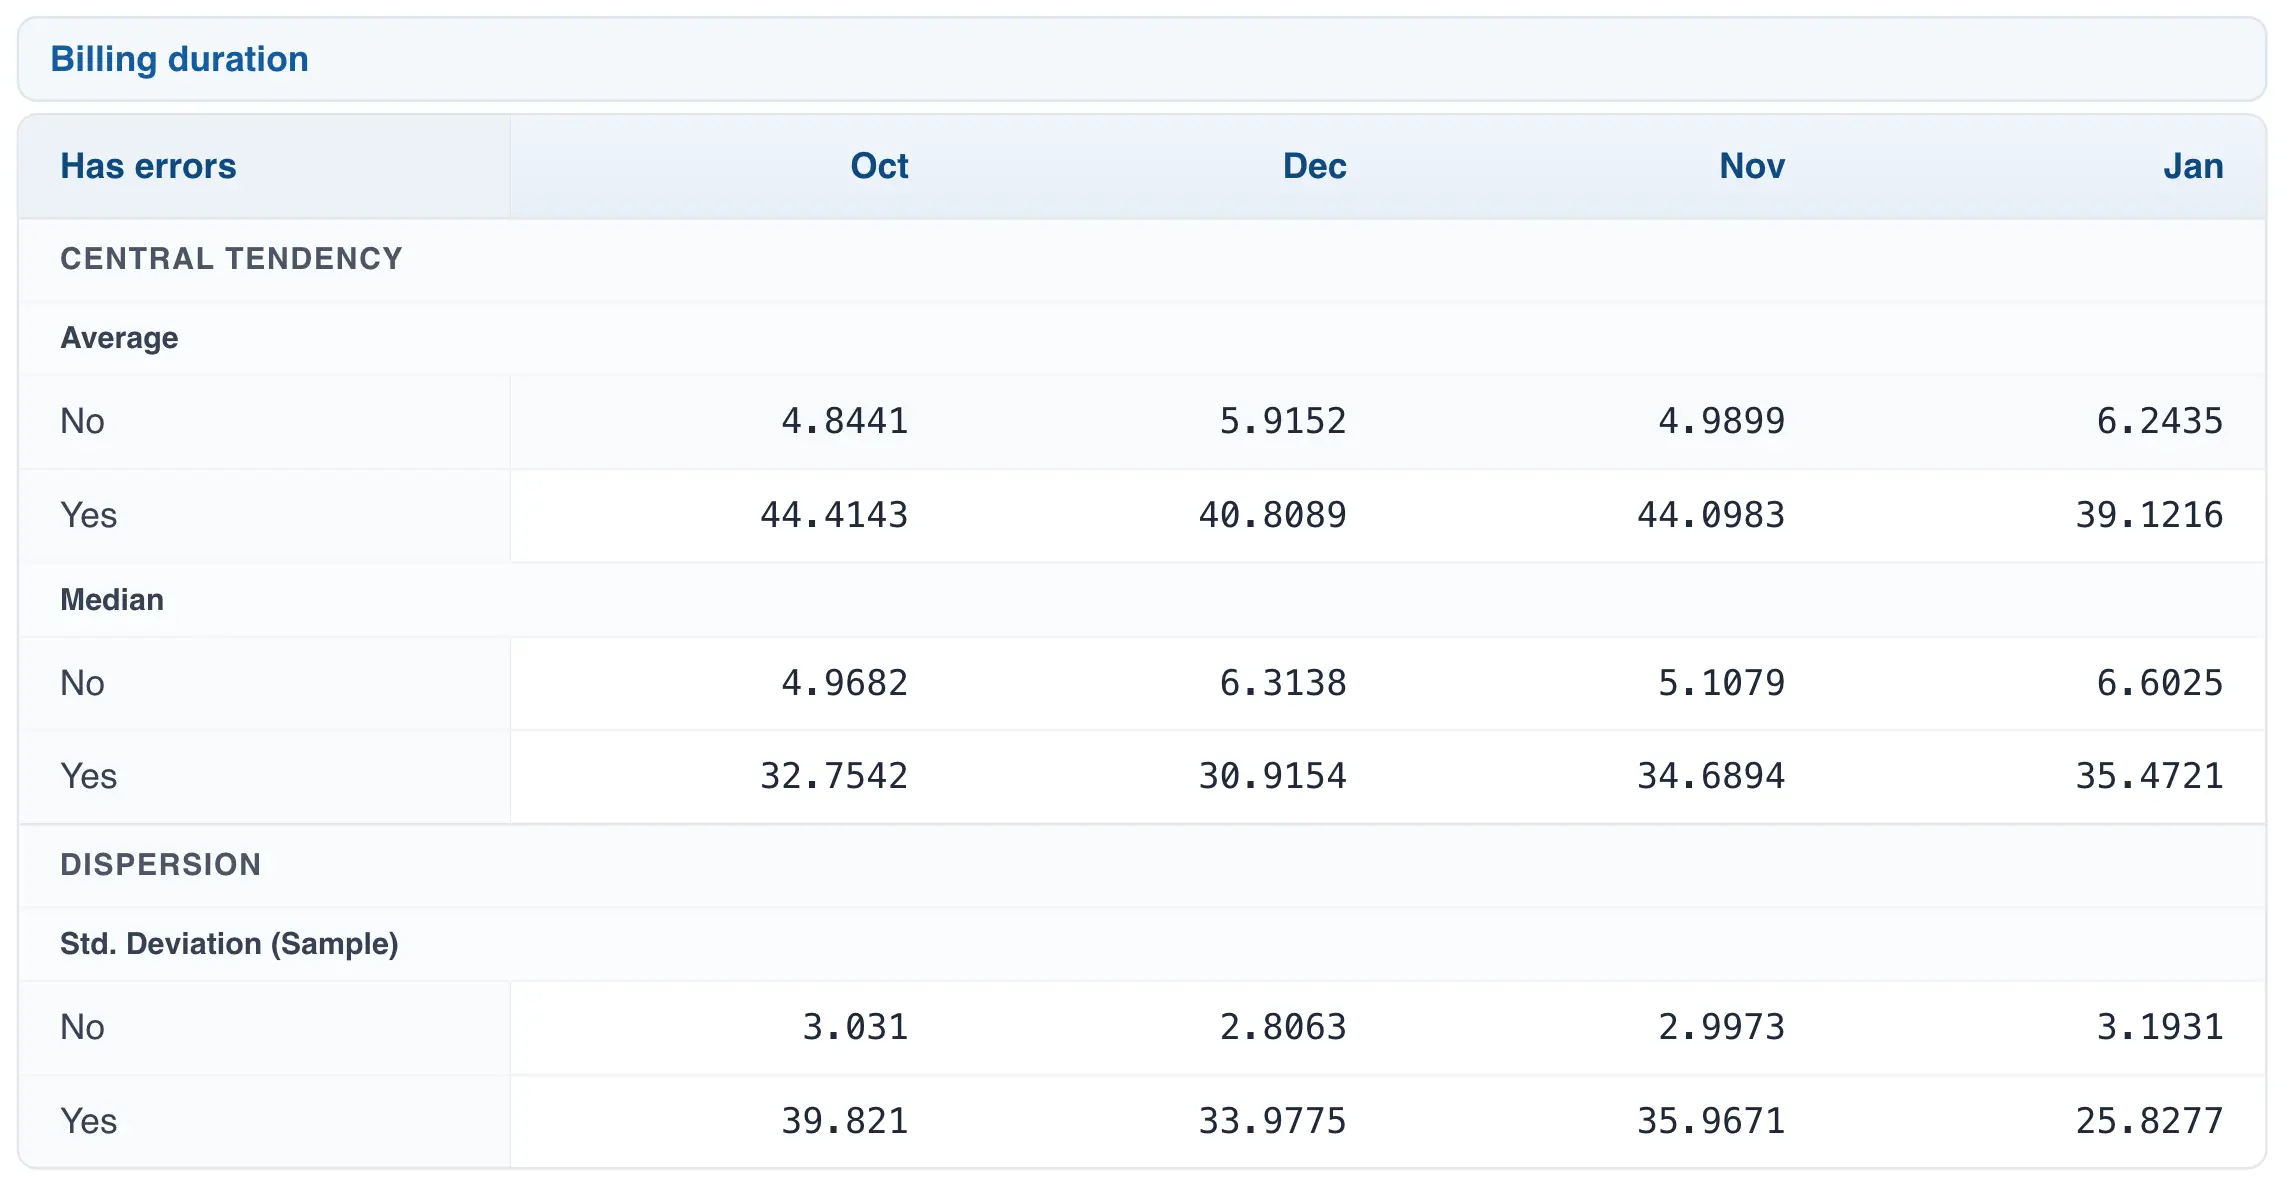
Task: Click Average Dec value 40.8089
Action: coord(1273,515)
